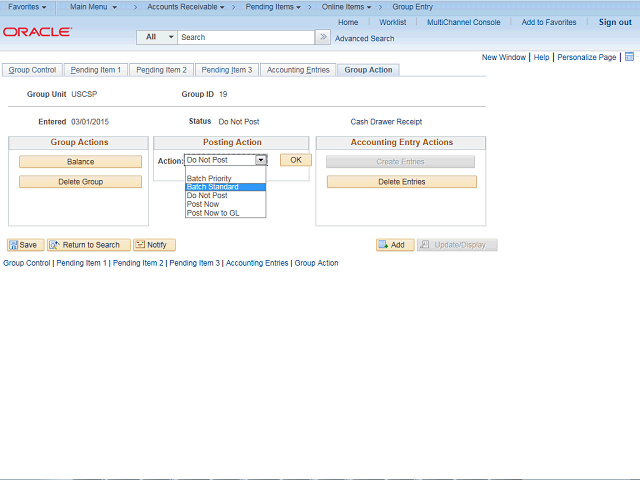The width and height of the screenshot is (640, 480).
Task: Choose Batch Priority in Action list
Action: pos(225,178)
